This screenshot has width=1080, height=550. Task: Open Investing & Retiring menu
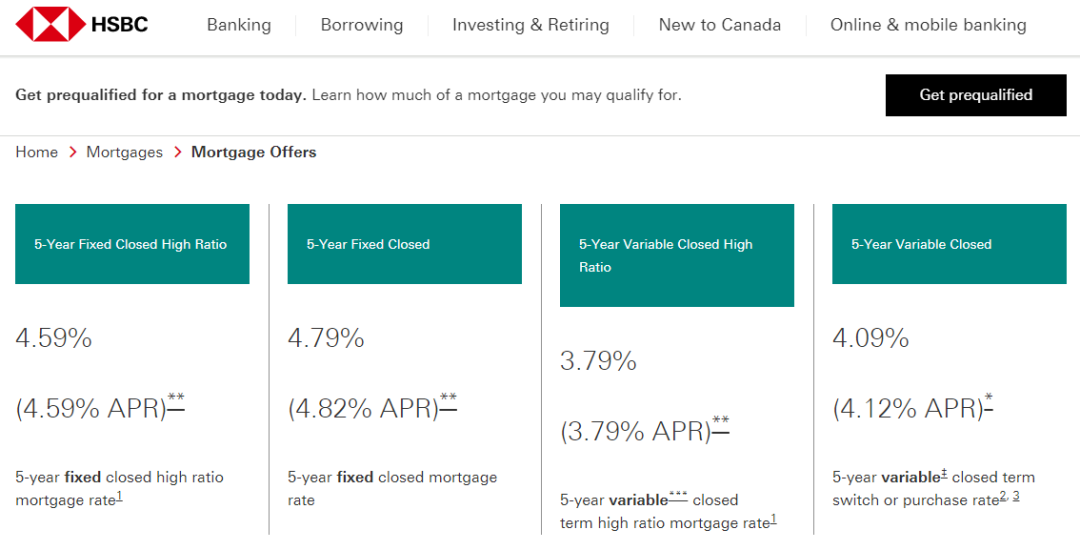point(530,25)
